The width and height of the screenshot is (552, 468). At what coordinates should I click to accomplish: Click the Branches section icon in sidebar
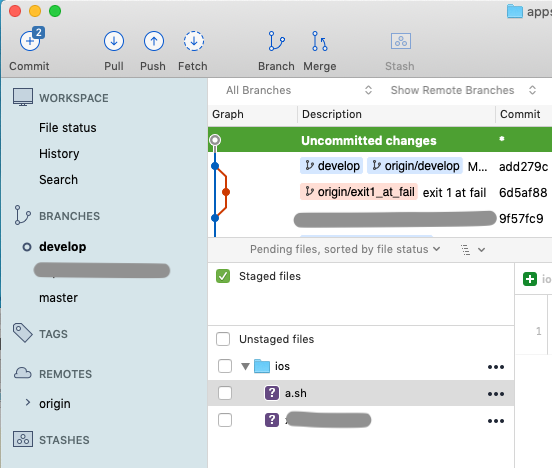point(23,215)
